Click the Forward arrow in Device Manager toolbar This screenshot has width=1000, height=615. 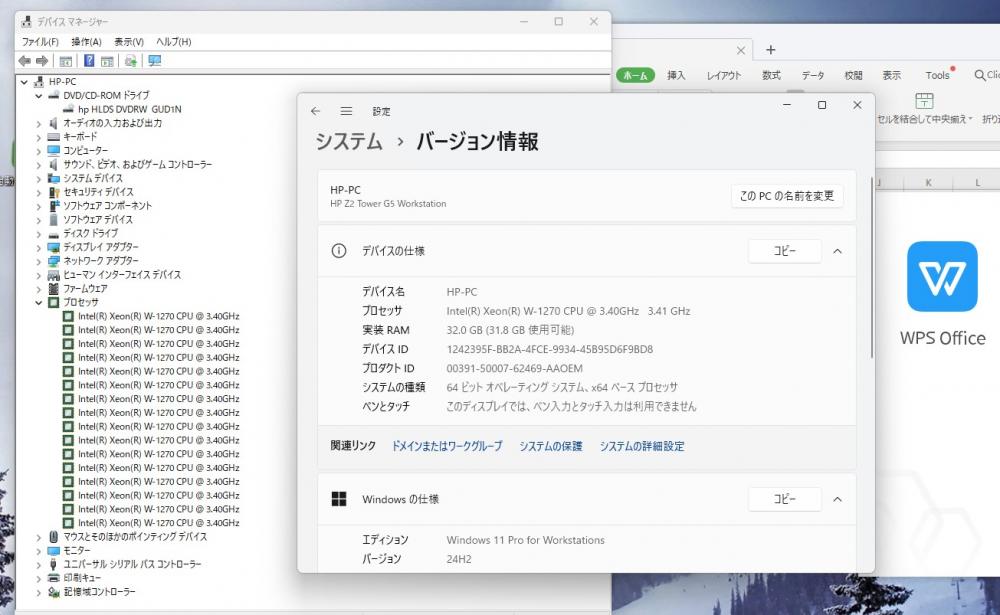(42, 61)
